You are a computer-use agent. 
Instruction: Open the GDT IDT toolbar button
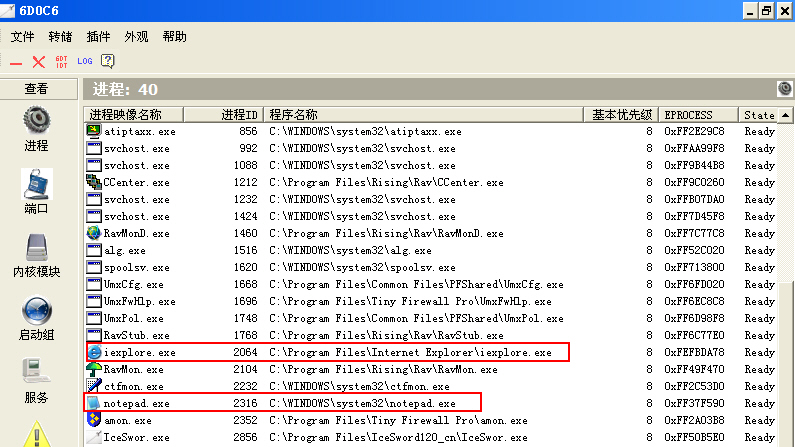coord(61,62)
